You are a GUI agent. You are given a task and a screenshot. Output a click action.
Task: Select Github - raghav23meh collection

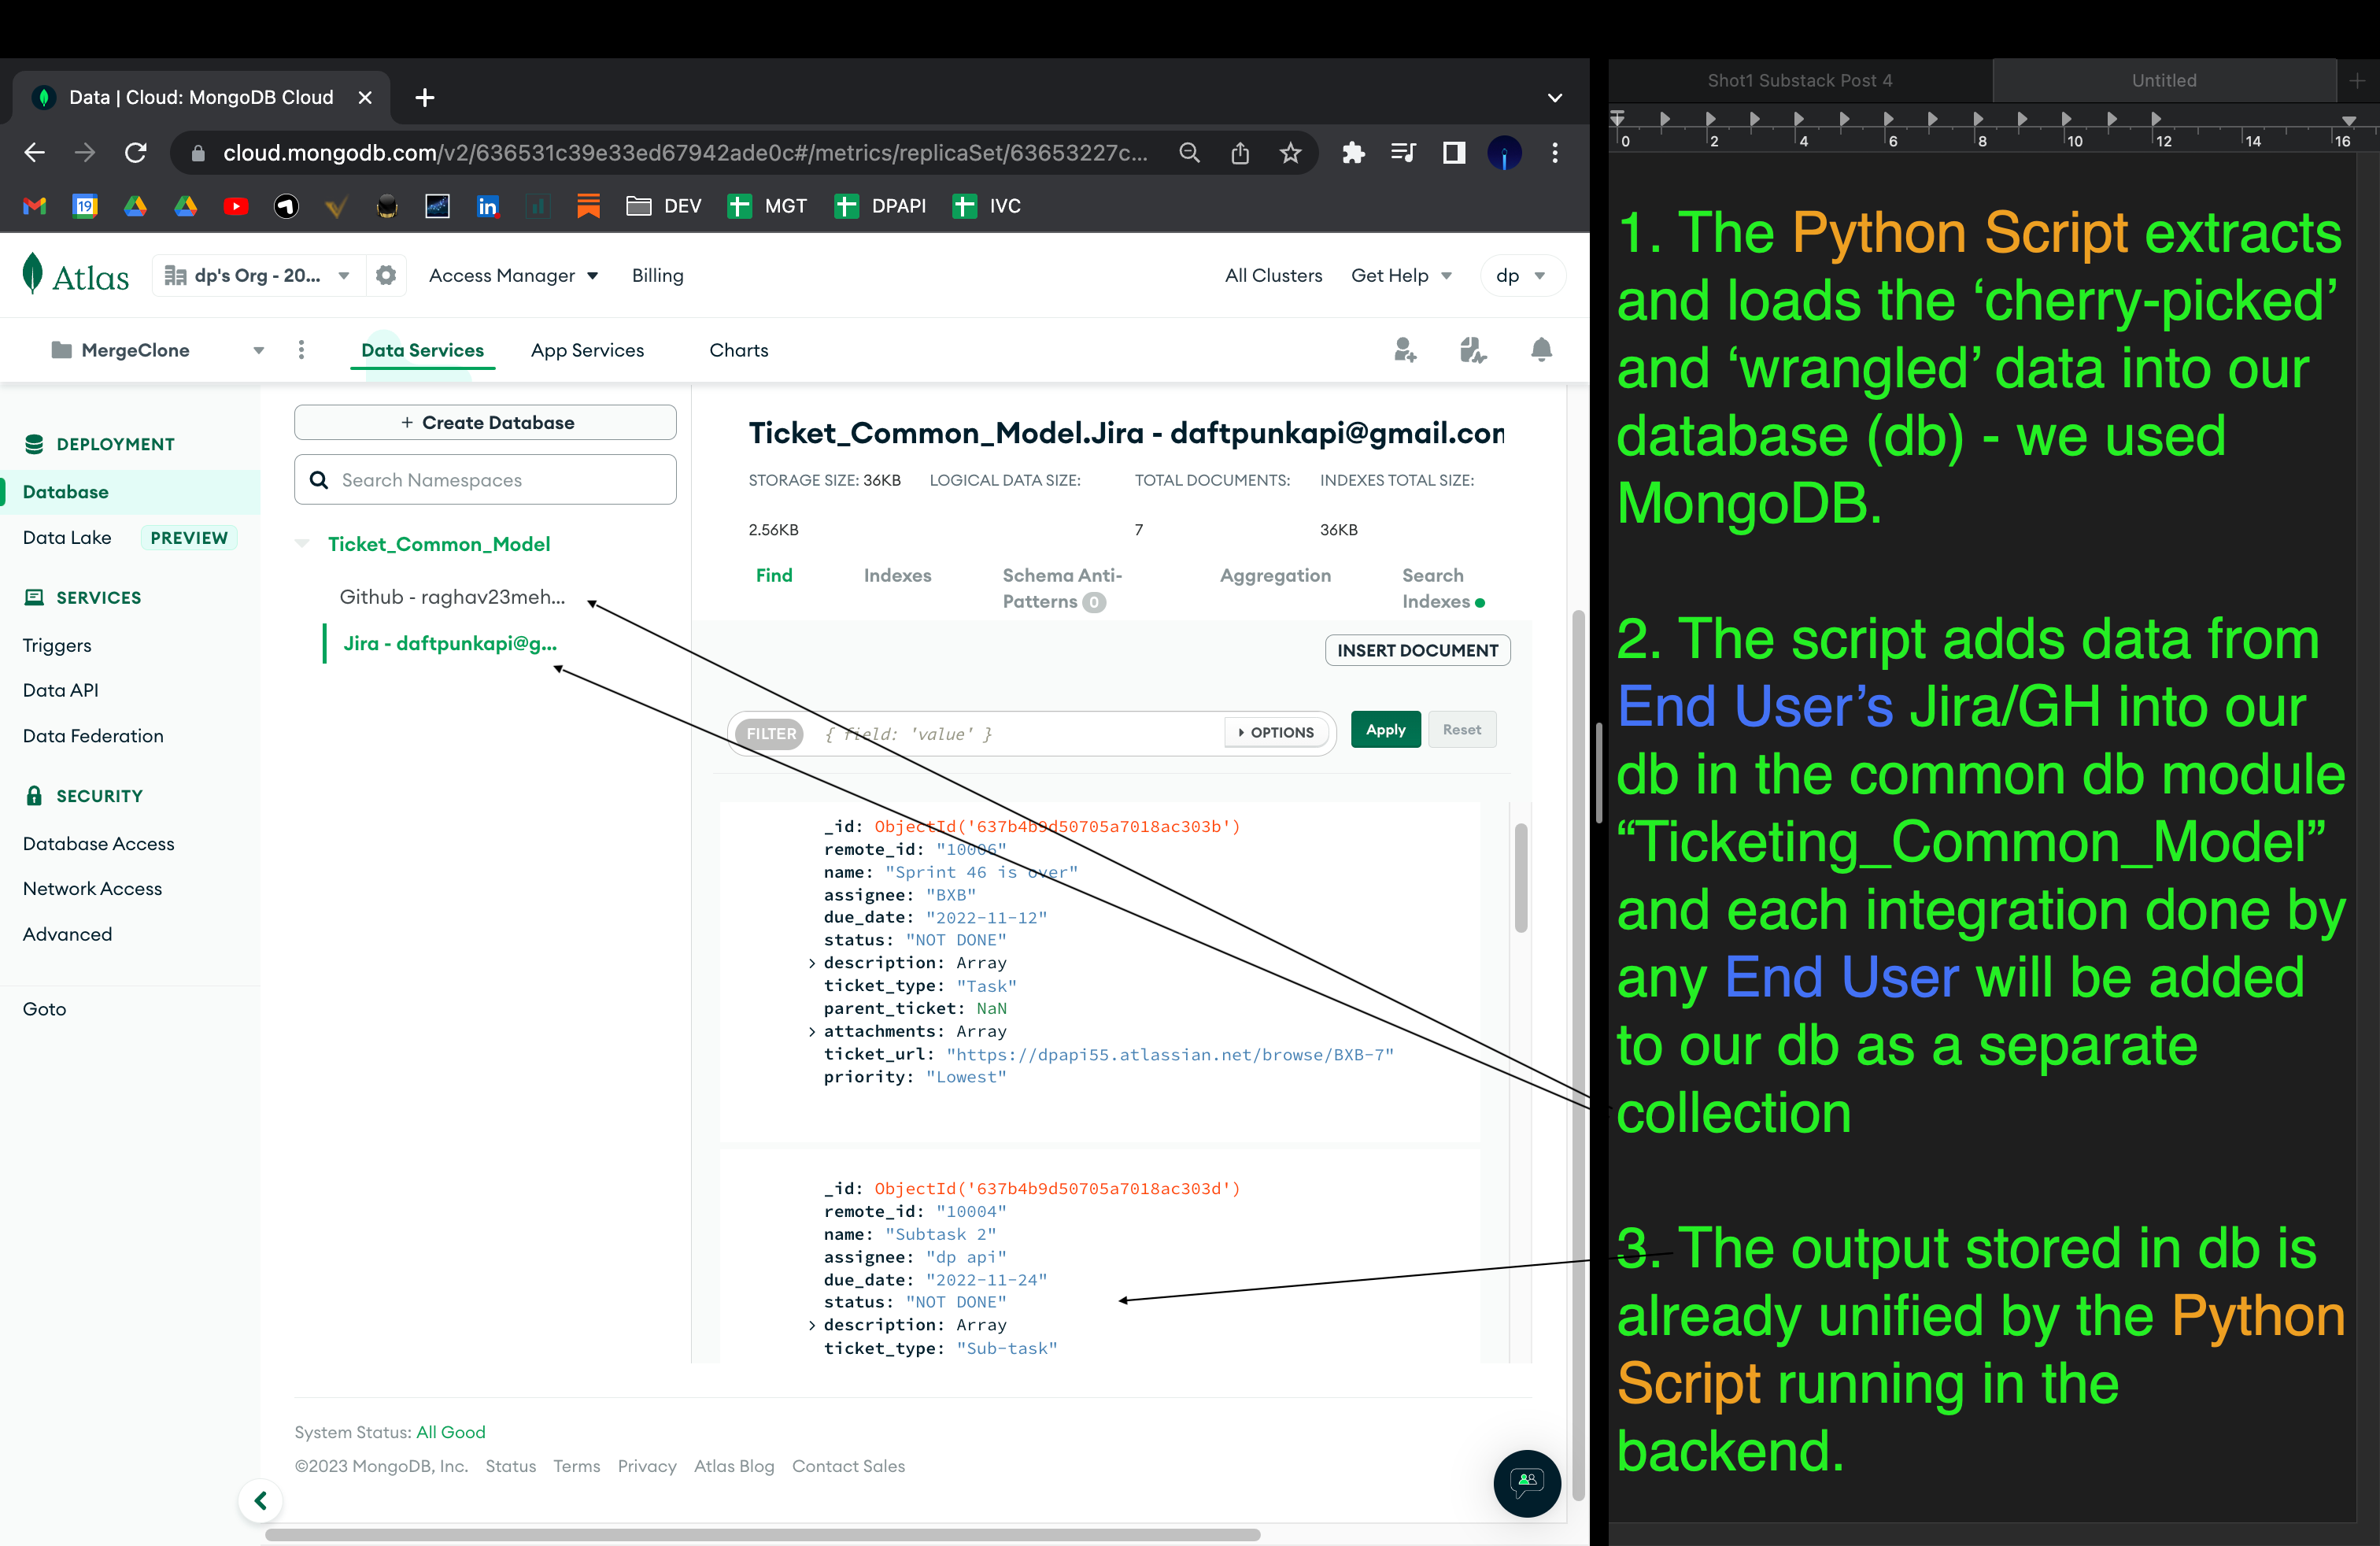click(452, 597)
